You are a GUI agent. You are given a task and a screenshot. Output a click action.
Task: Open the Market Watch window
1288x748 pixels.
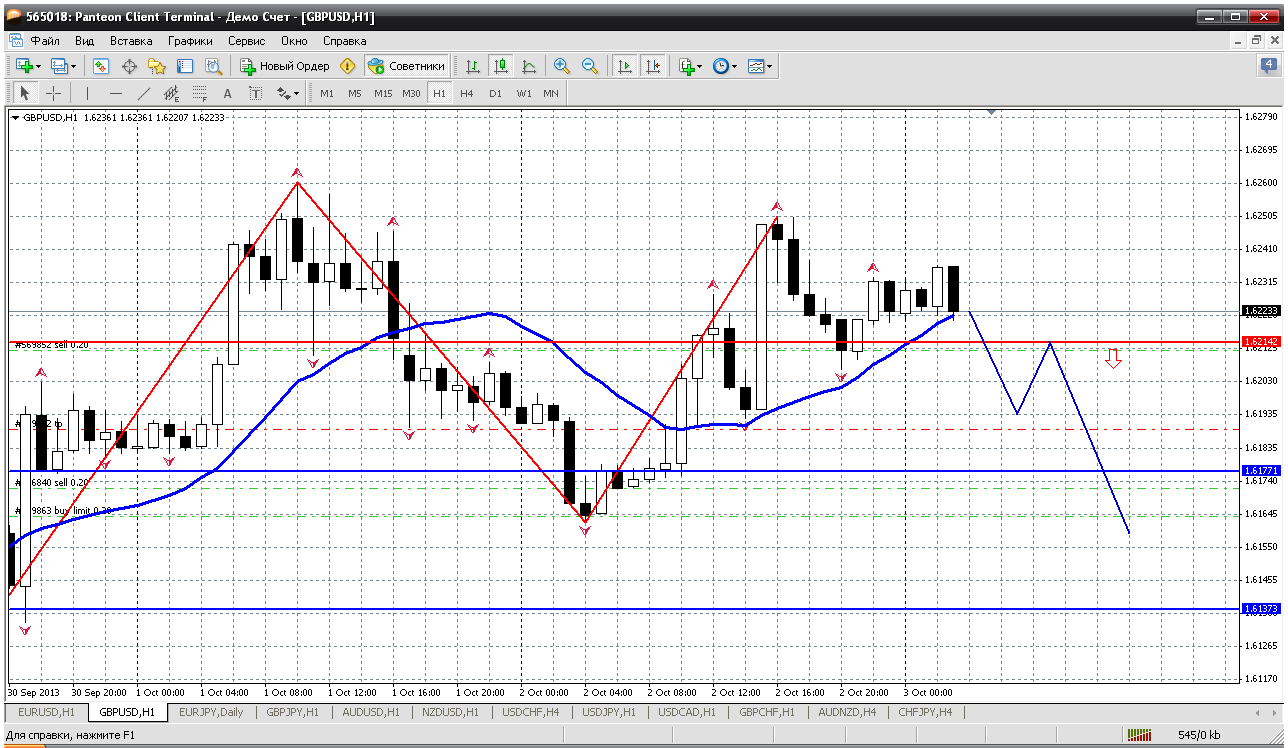click(x=101, y=66)
